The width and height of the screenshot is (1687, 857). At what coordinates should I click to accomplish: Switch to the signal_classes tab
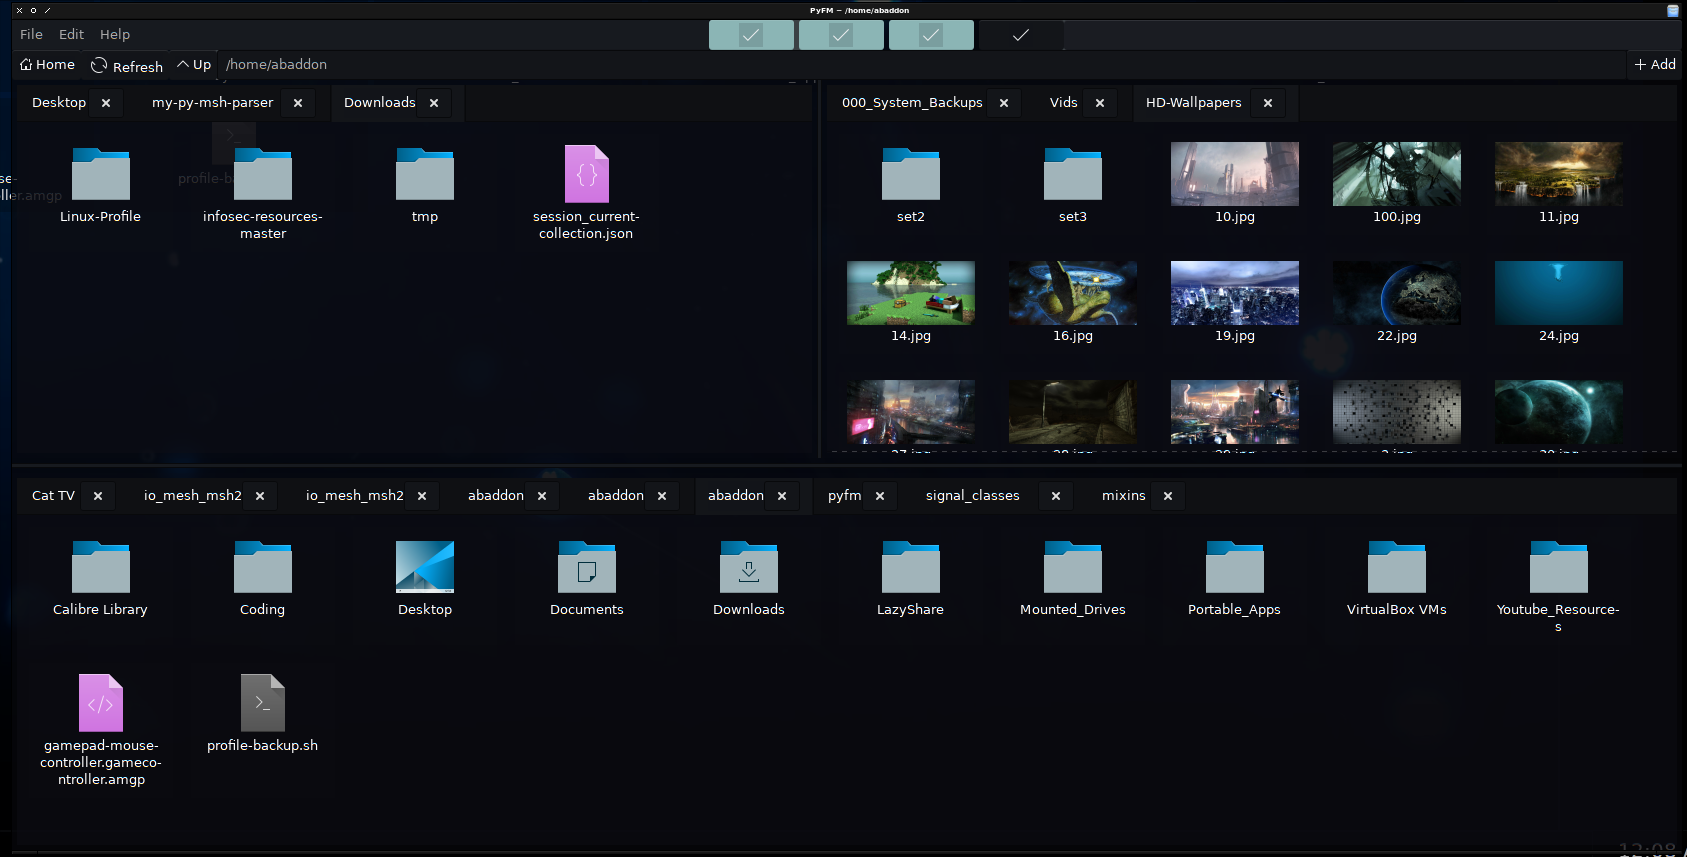tap(973, 495)
